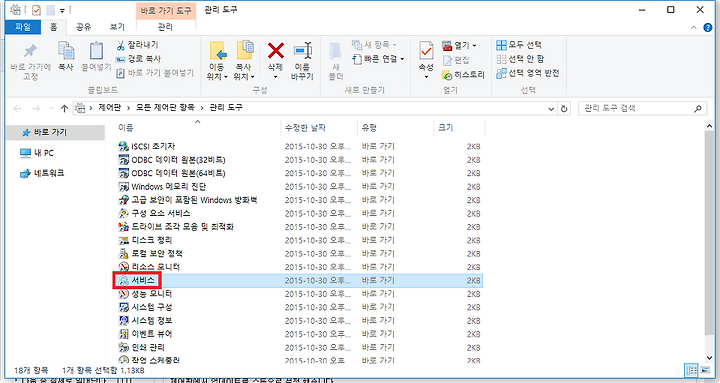Click 모두 선택 button
The width and height of the screenshot is (720, 383).
tap(519, 45)
